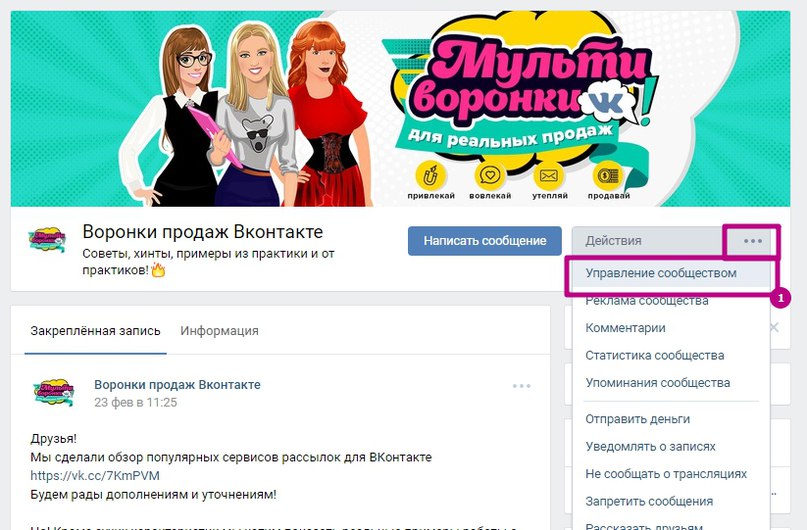Screen dimensions: 807x530
Task: Open the pinned post's three-dots options menu
Action: (521, 386)
